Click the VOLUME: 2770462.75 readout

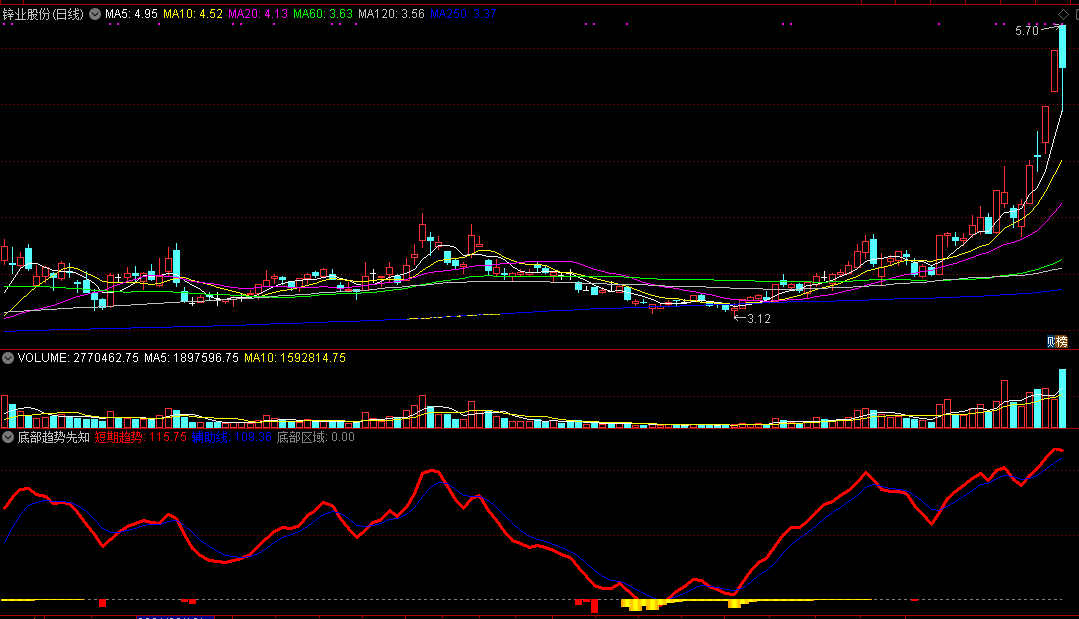78,358
